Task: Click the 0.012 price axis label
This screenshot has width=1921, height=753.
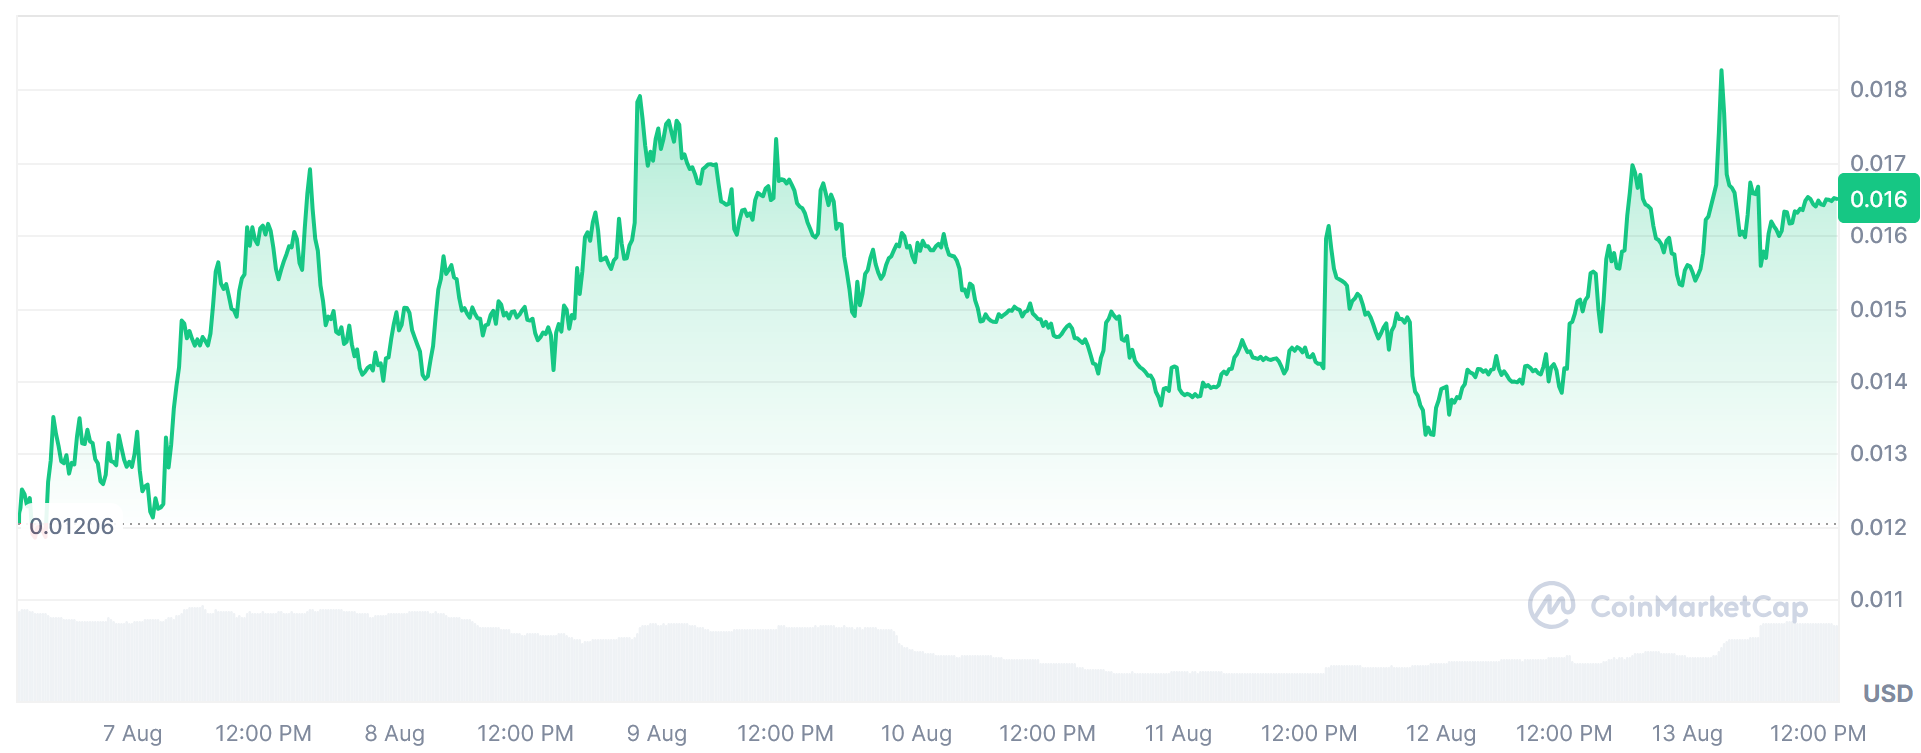Action: [x=1878, y=527]
